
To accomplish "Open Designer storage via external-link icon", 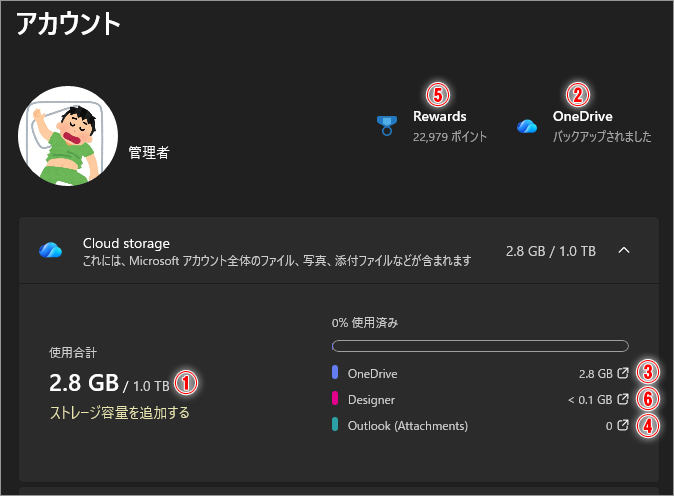I will tap(623, 400).
